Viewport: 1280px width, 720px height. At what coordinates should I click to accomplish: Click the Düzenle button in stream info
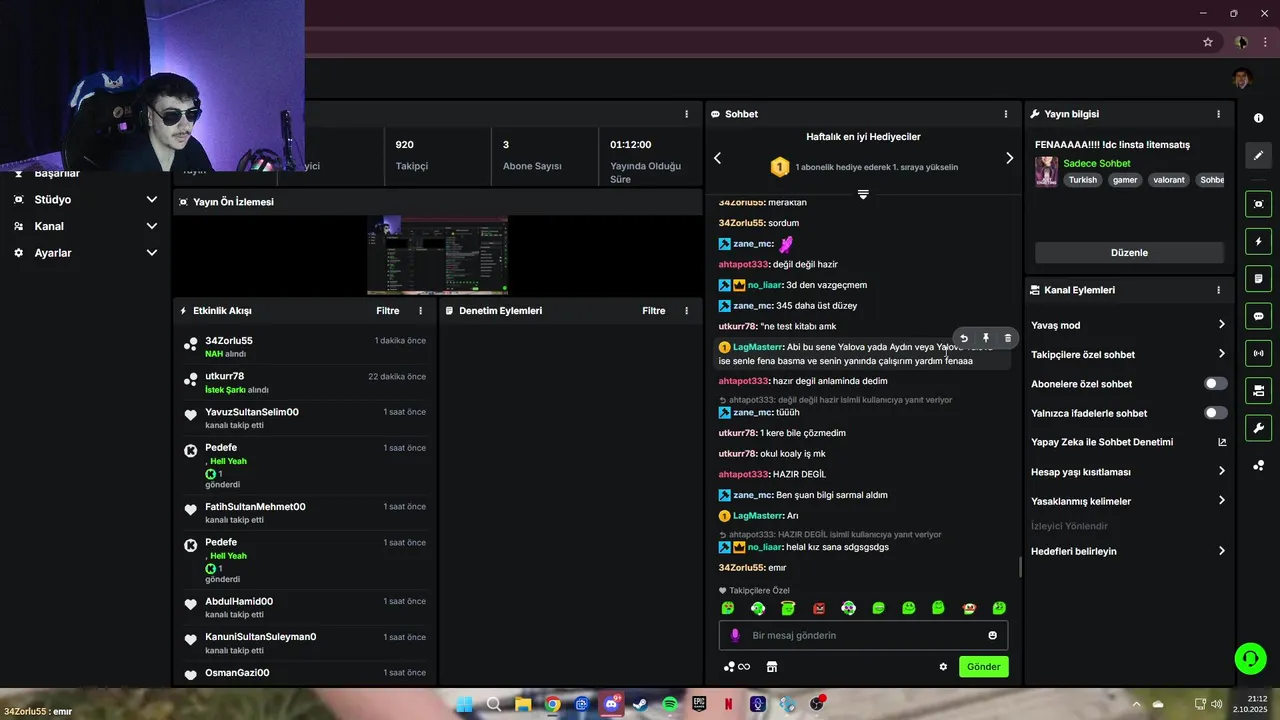pyautogui.click(x=1129, y=253)
